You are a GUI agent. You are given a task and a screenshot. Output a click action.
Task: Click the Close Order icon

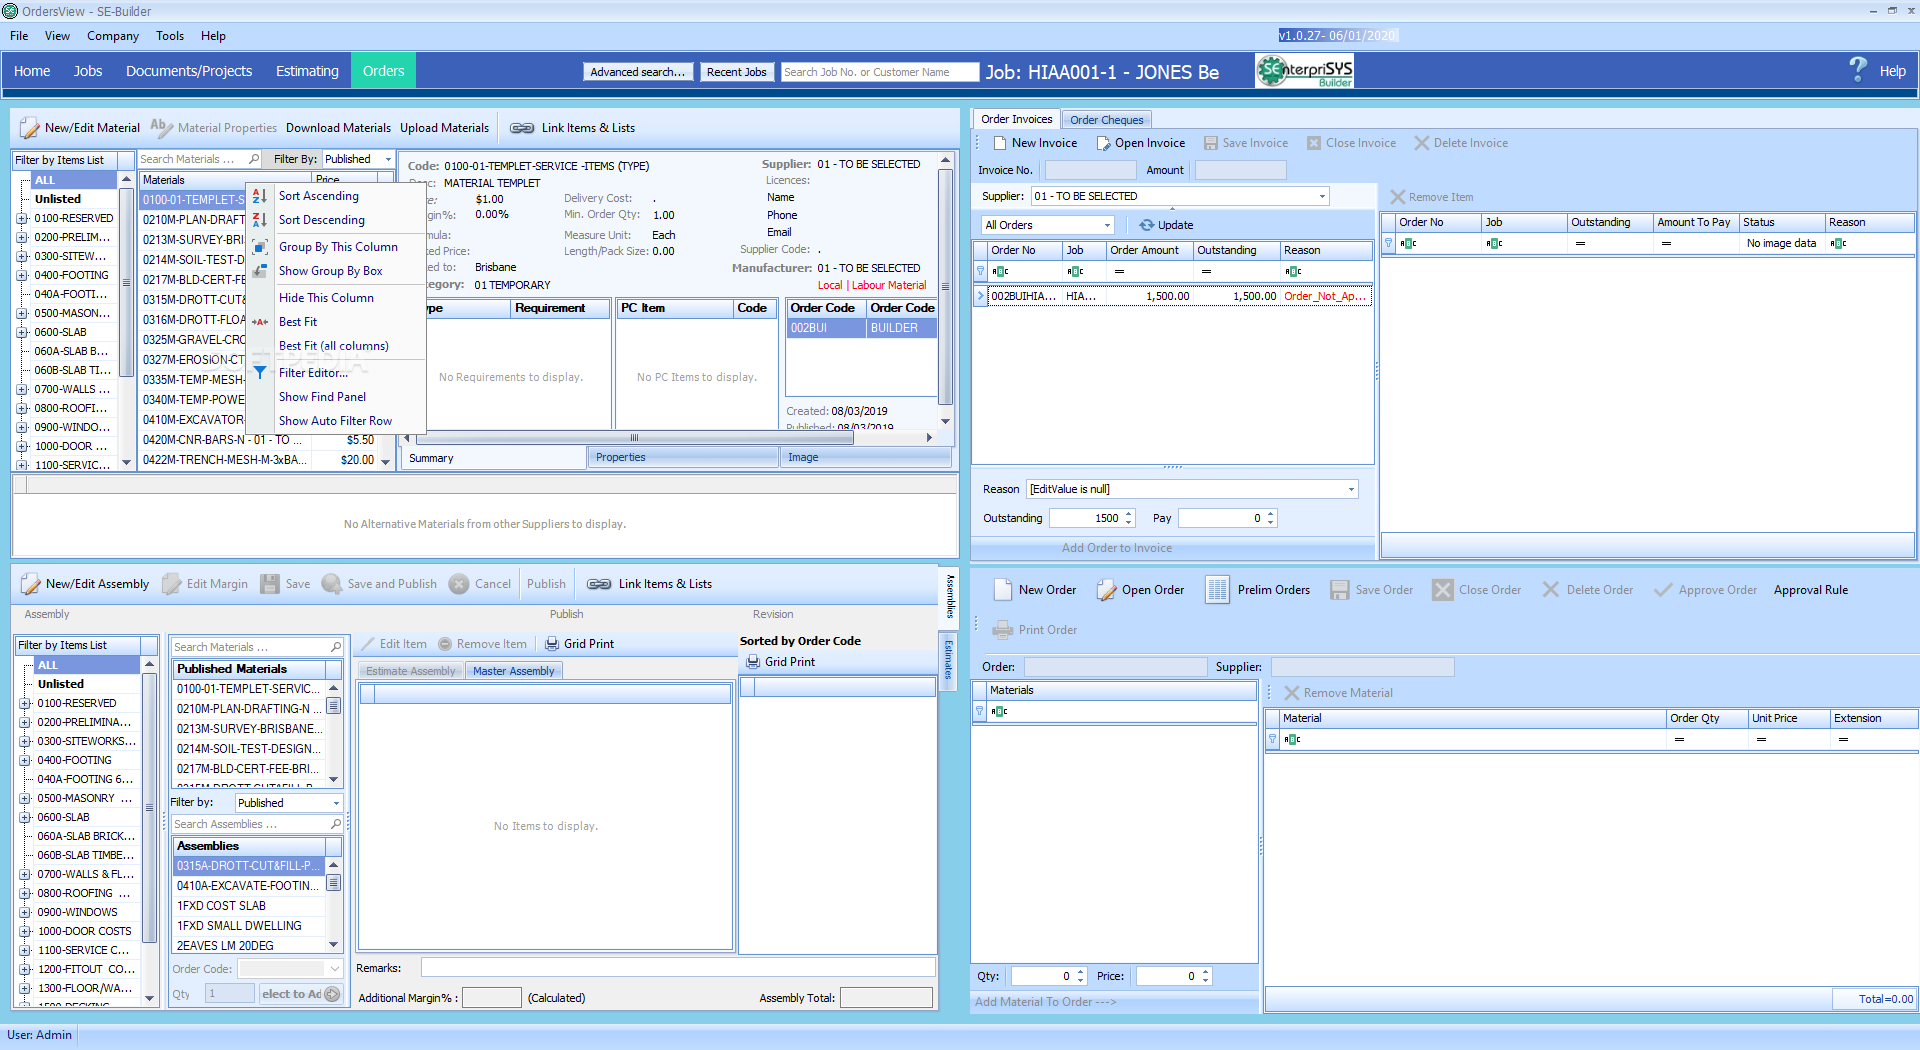1442,590
